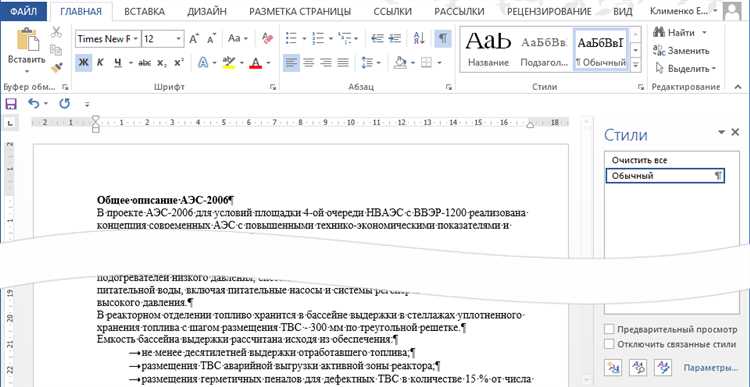
Task: Enable the Предварительный просмотр checkbox
Action: pyautogui.click(x=609, y=330)
